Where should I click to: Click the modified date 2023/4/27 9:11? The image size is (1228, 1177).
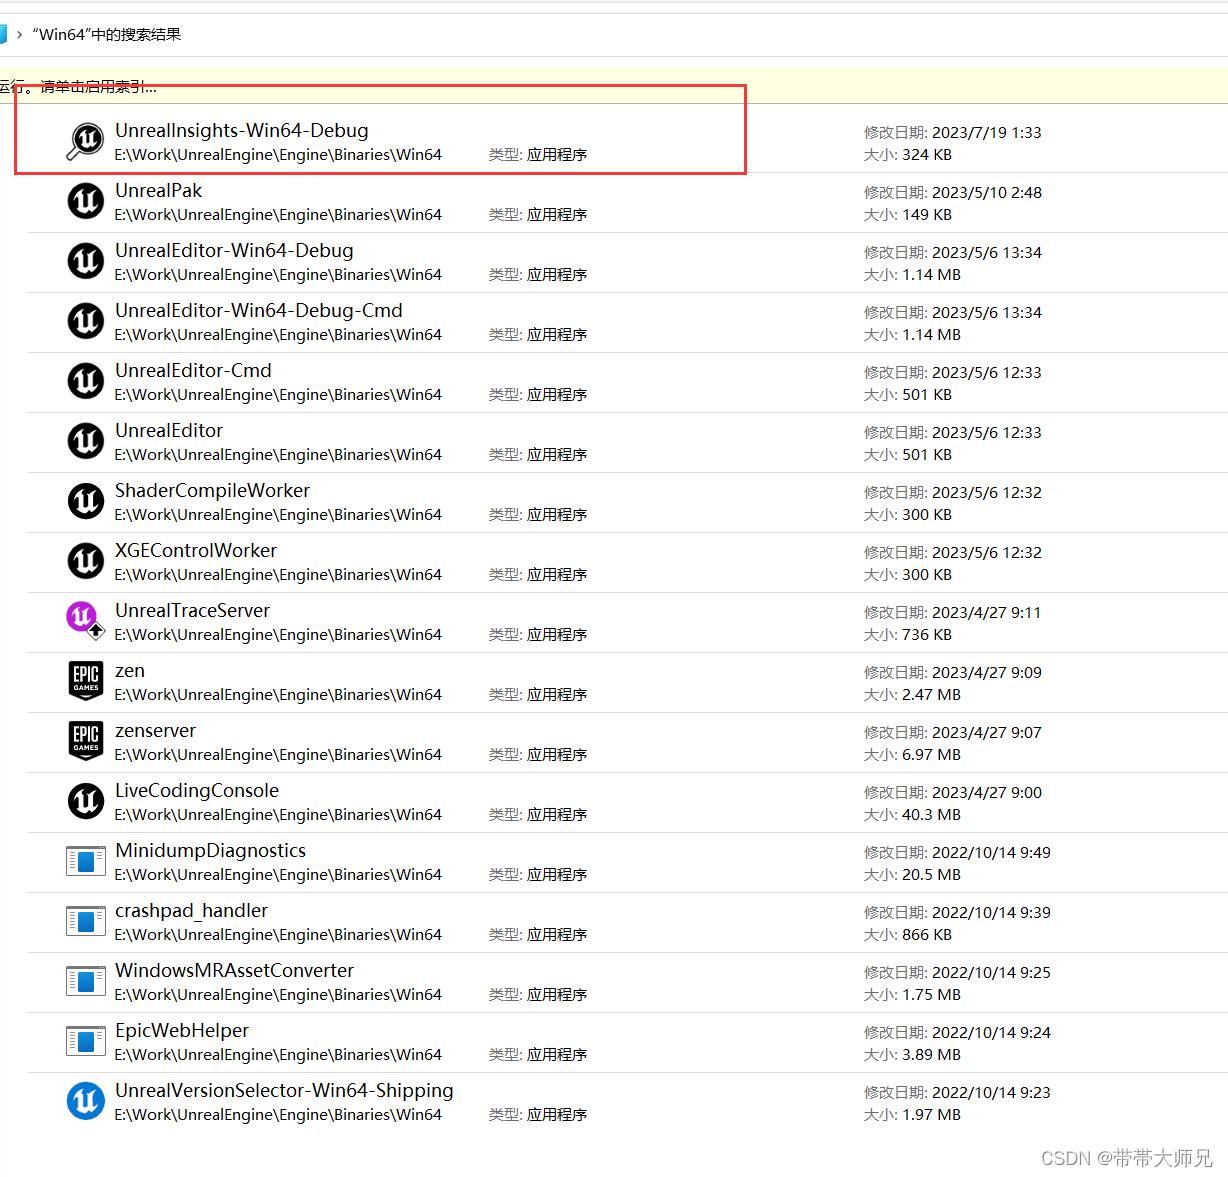(x=986, y=612)
